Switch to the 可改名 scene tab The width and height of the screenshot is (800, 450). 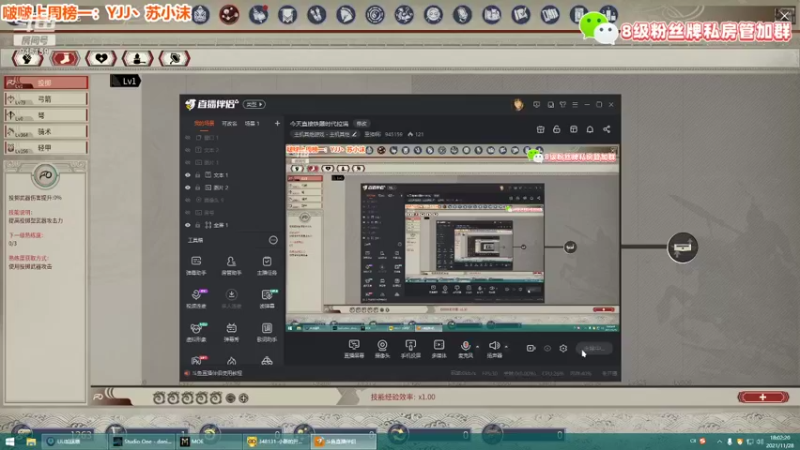point(230,123)
